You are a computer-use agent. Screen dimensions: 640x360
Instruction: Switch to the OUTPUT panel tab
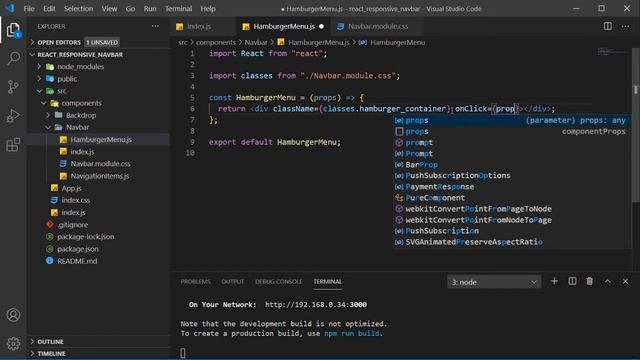pyautogui.click(x=233, y=282)
